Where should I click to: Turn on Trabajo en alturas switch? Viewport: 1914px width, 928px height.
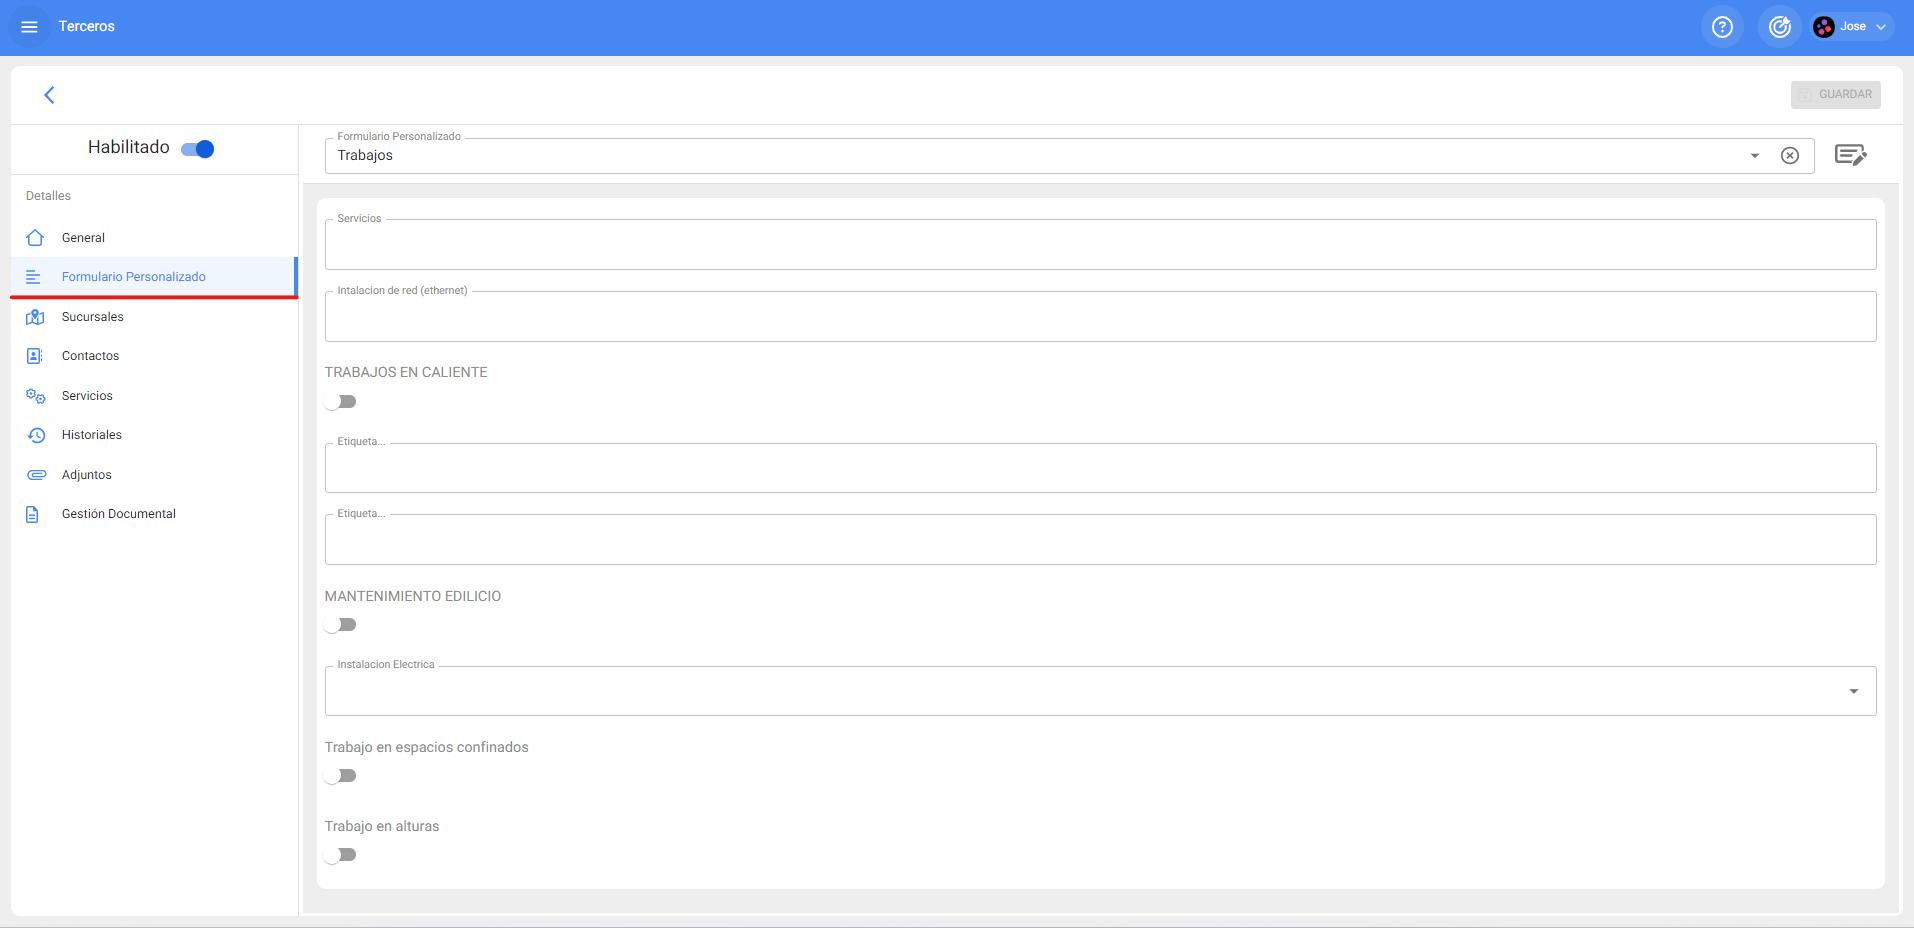click(341, 855)
